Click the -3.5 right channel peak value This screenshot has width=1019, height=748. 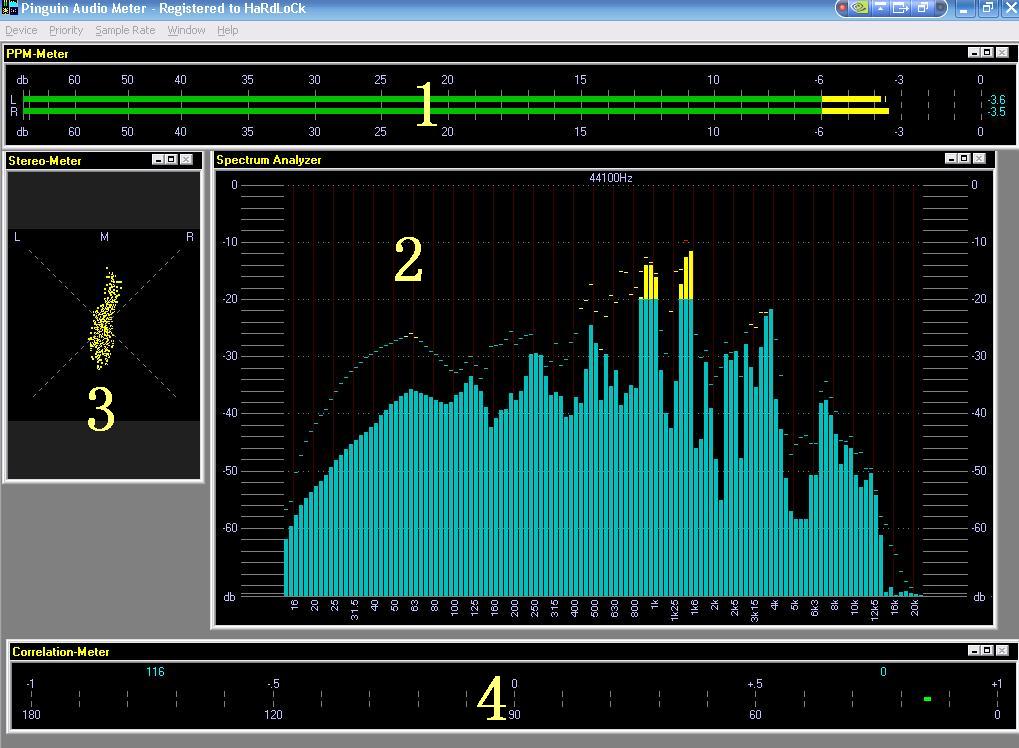pyautogui.click(x=996, y=112)
